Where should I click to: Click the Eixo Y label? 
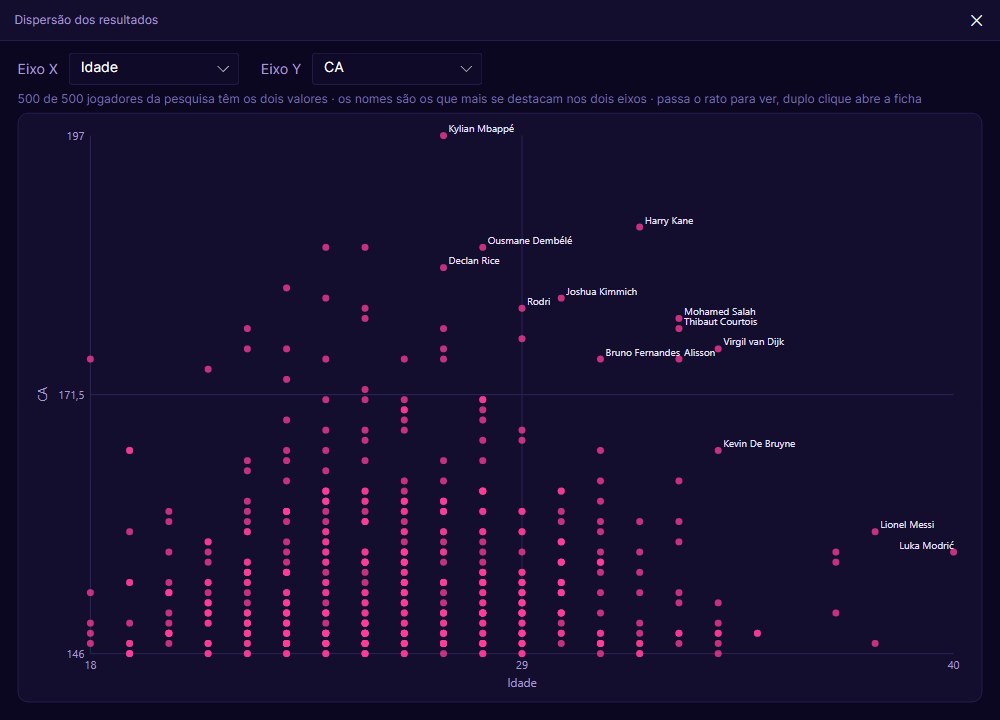click(281, 70)
